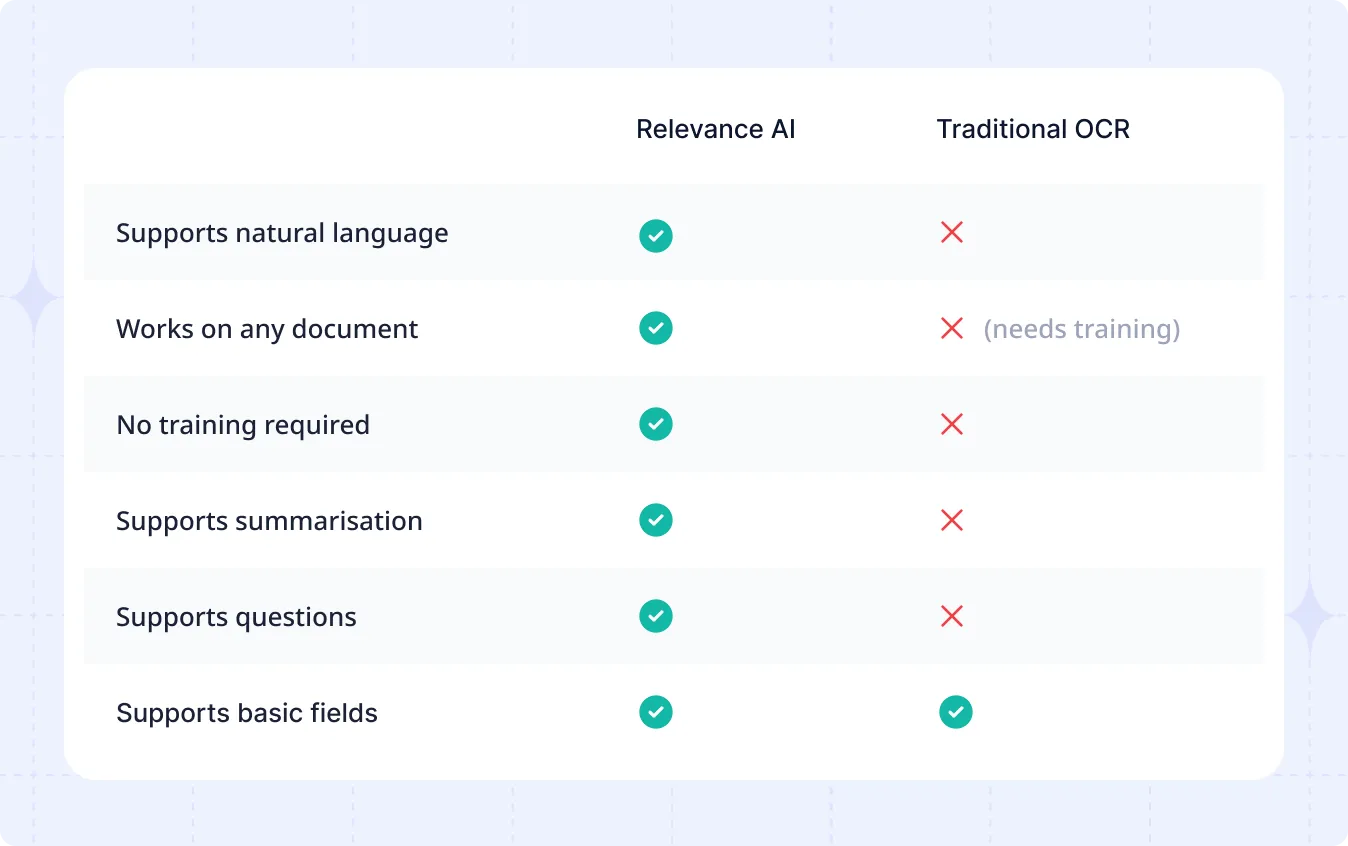Click the No training required label
The image size is (1348, 846).
243,425
